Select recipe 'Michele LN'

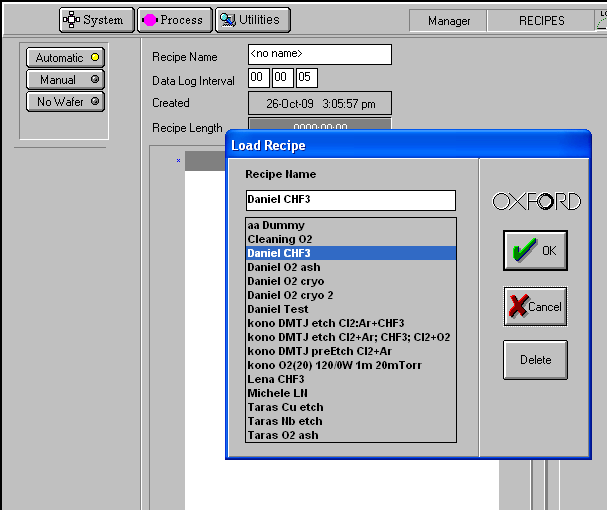351,393
